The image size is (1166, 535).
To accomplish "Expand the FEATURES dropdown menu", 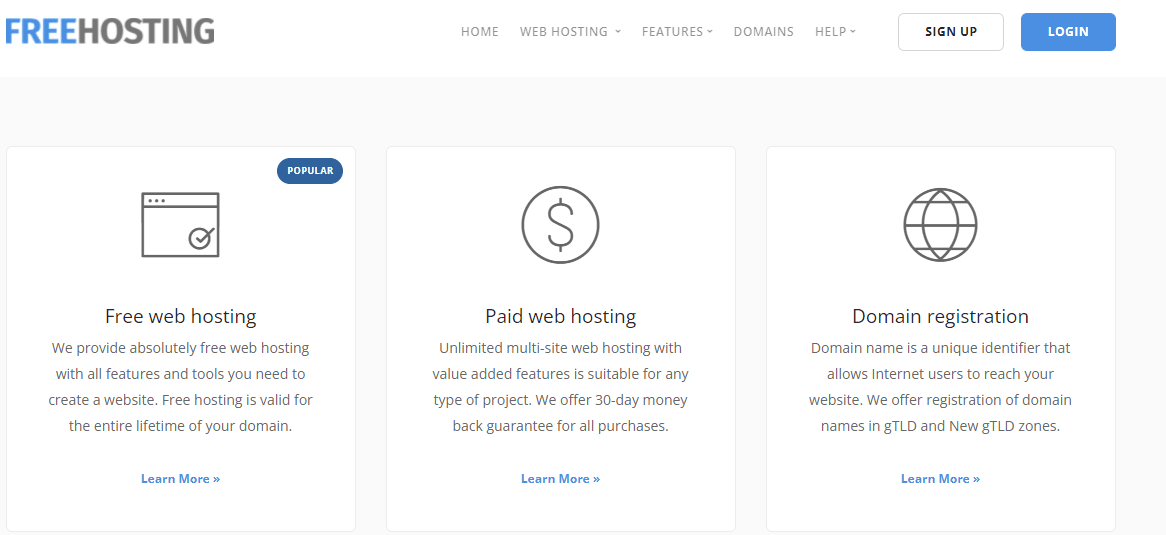I will (677, 32).
